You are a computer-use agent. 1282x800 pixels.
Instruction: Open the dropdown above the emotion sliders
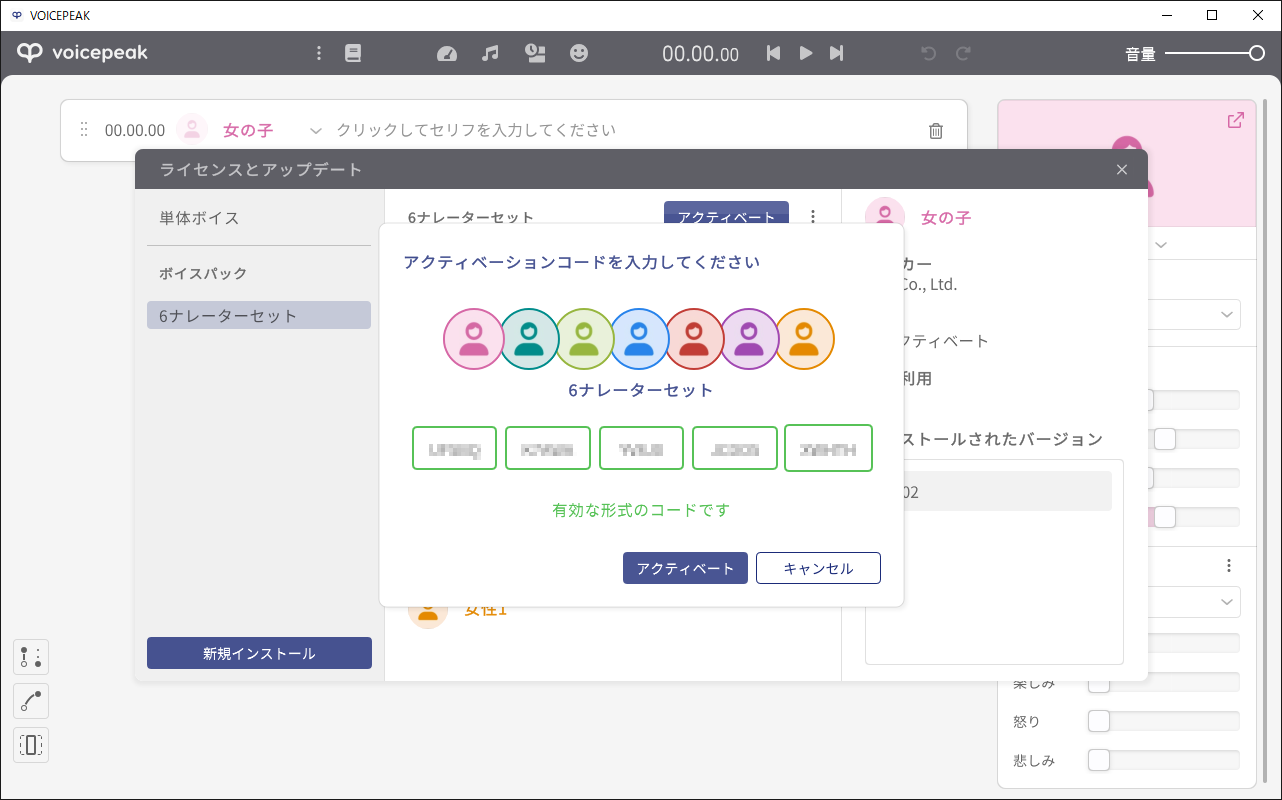(1227, 602)
